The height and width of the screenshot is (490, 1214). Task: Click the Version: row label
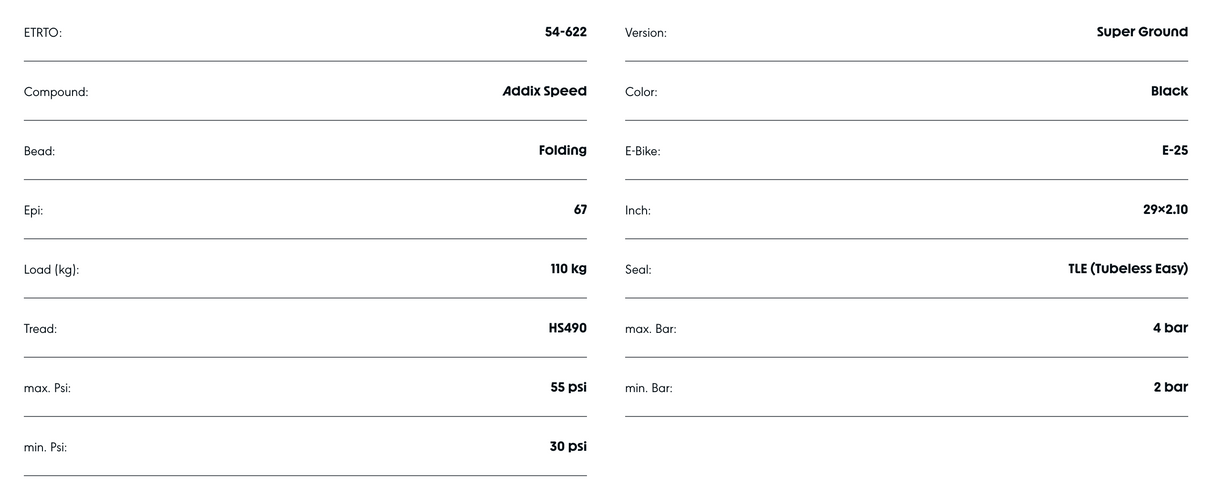coord(646,33)
